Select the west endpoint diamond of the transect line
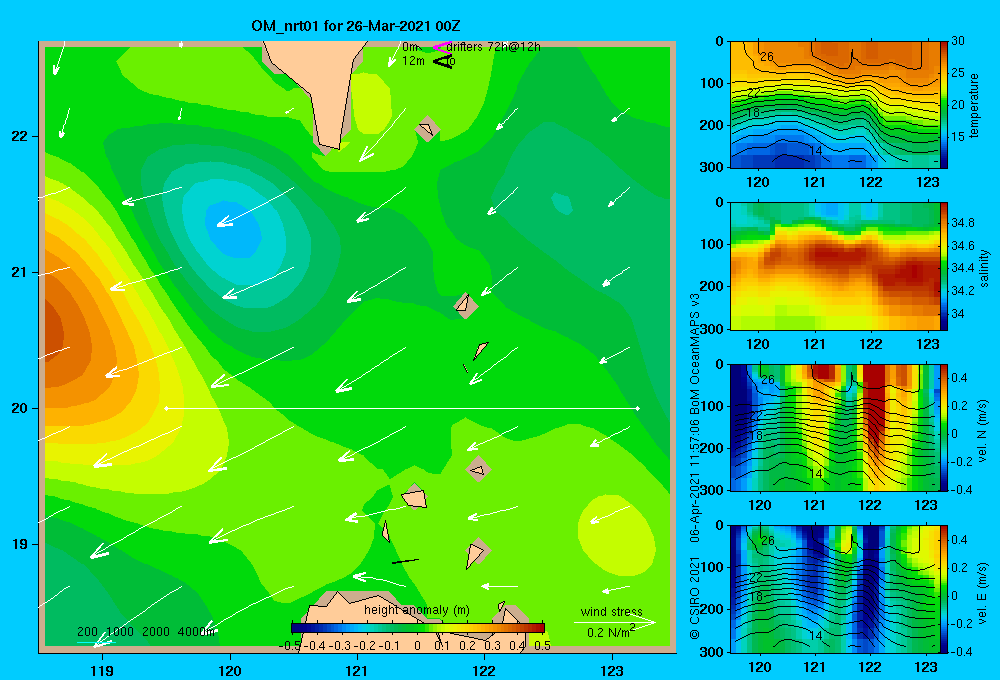 point(166,408)
